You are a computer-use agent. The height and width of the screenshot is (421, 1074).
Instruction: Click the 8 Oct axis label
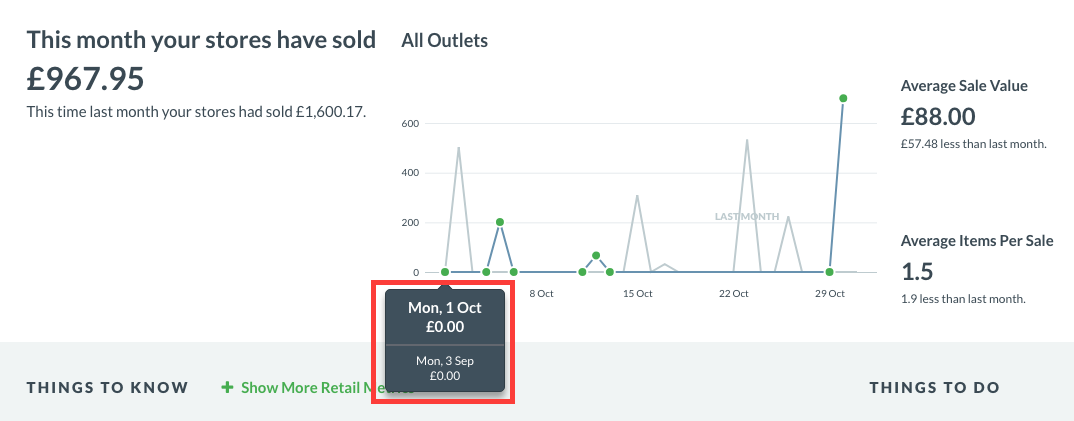(x=541, y=294)
